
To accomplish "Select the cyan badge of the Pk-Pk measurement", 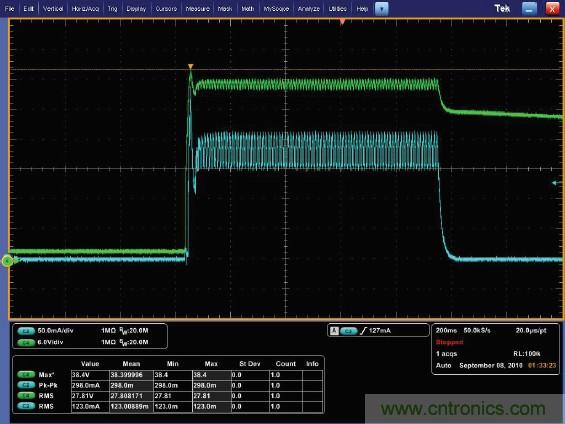I will (x=26, y=385).
